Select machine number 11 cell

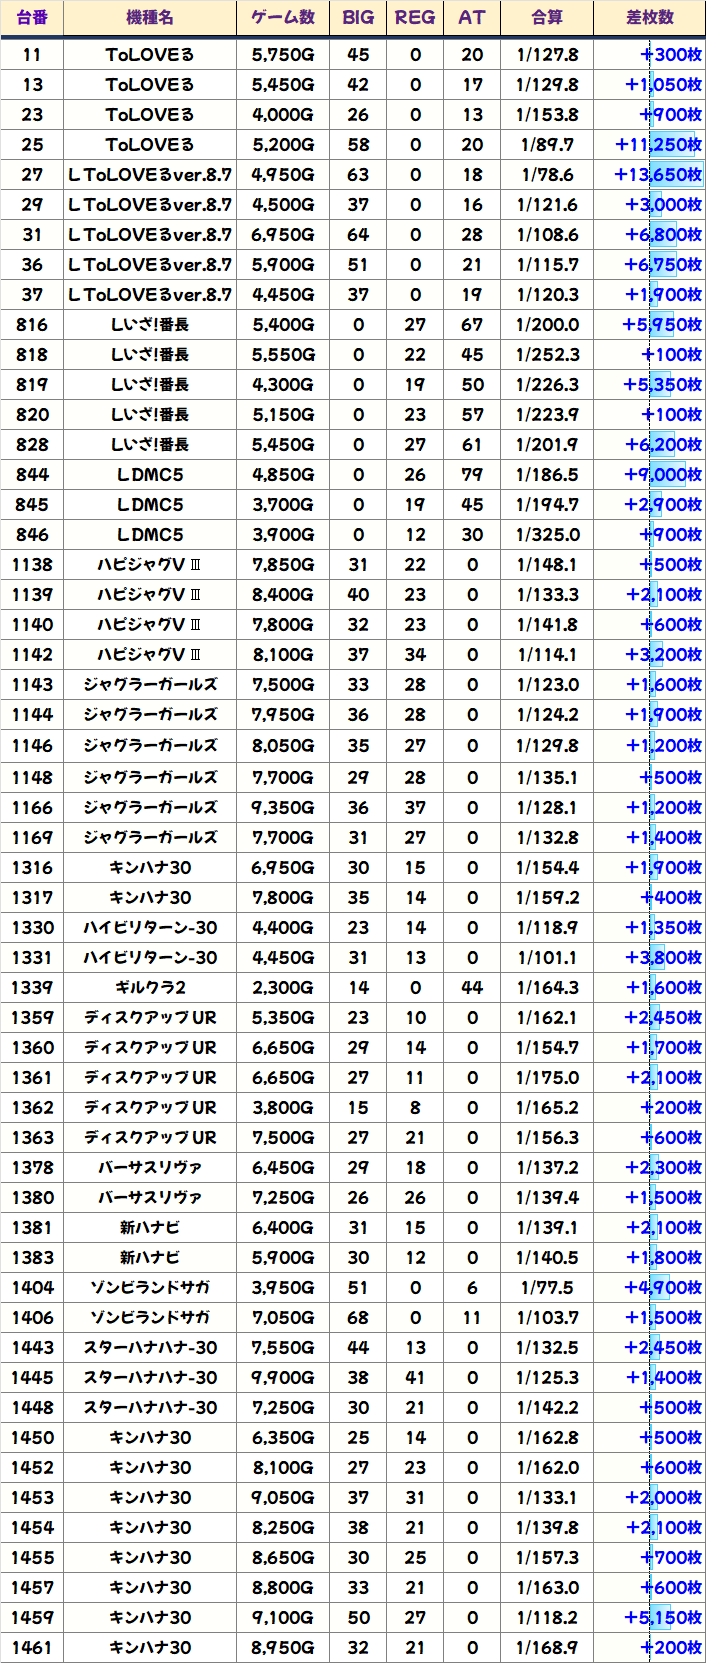pos(32,55)
